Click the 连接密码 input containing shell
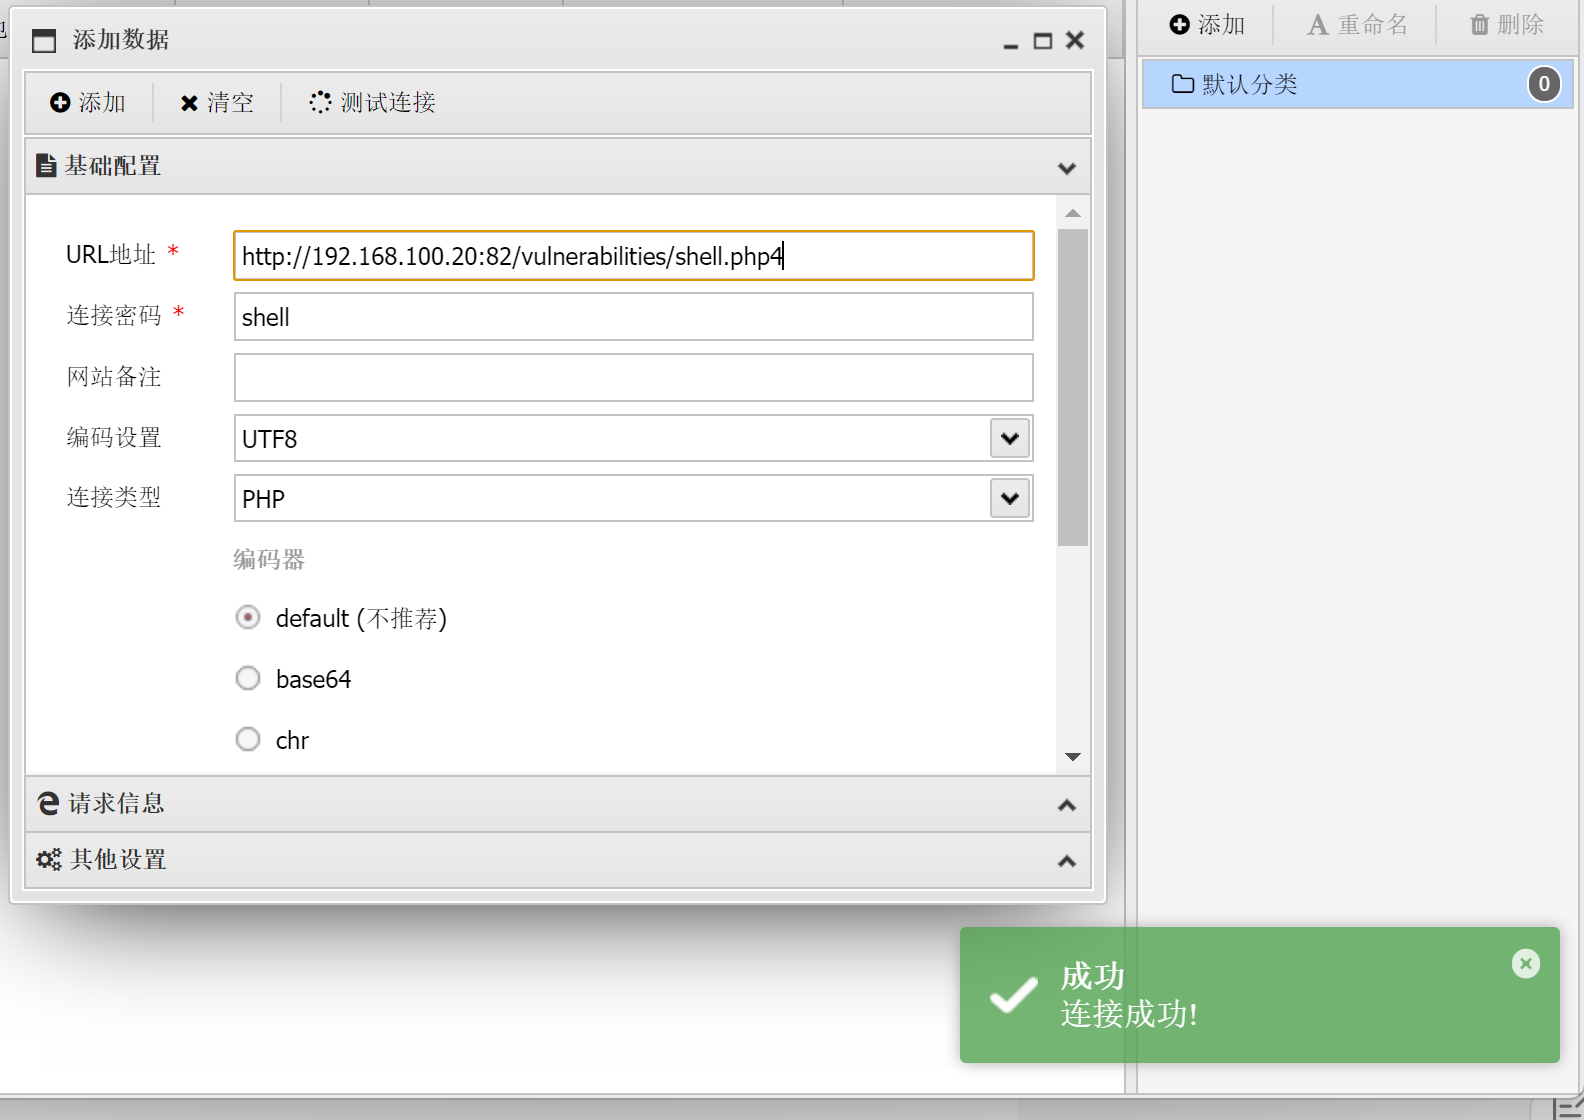This screenshot has width=1584, height=1120. click(x=634, y=317)
